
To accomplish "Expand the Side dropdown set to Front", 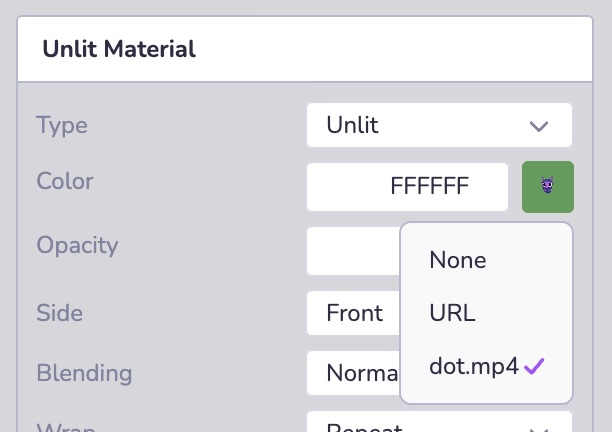I will click(353, 313).
